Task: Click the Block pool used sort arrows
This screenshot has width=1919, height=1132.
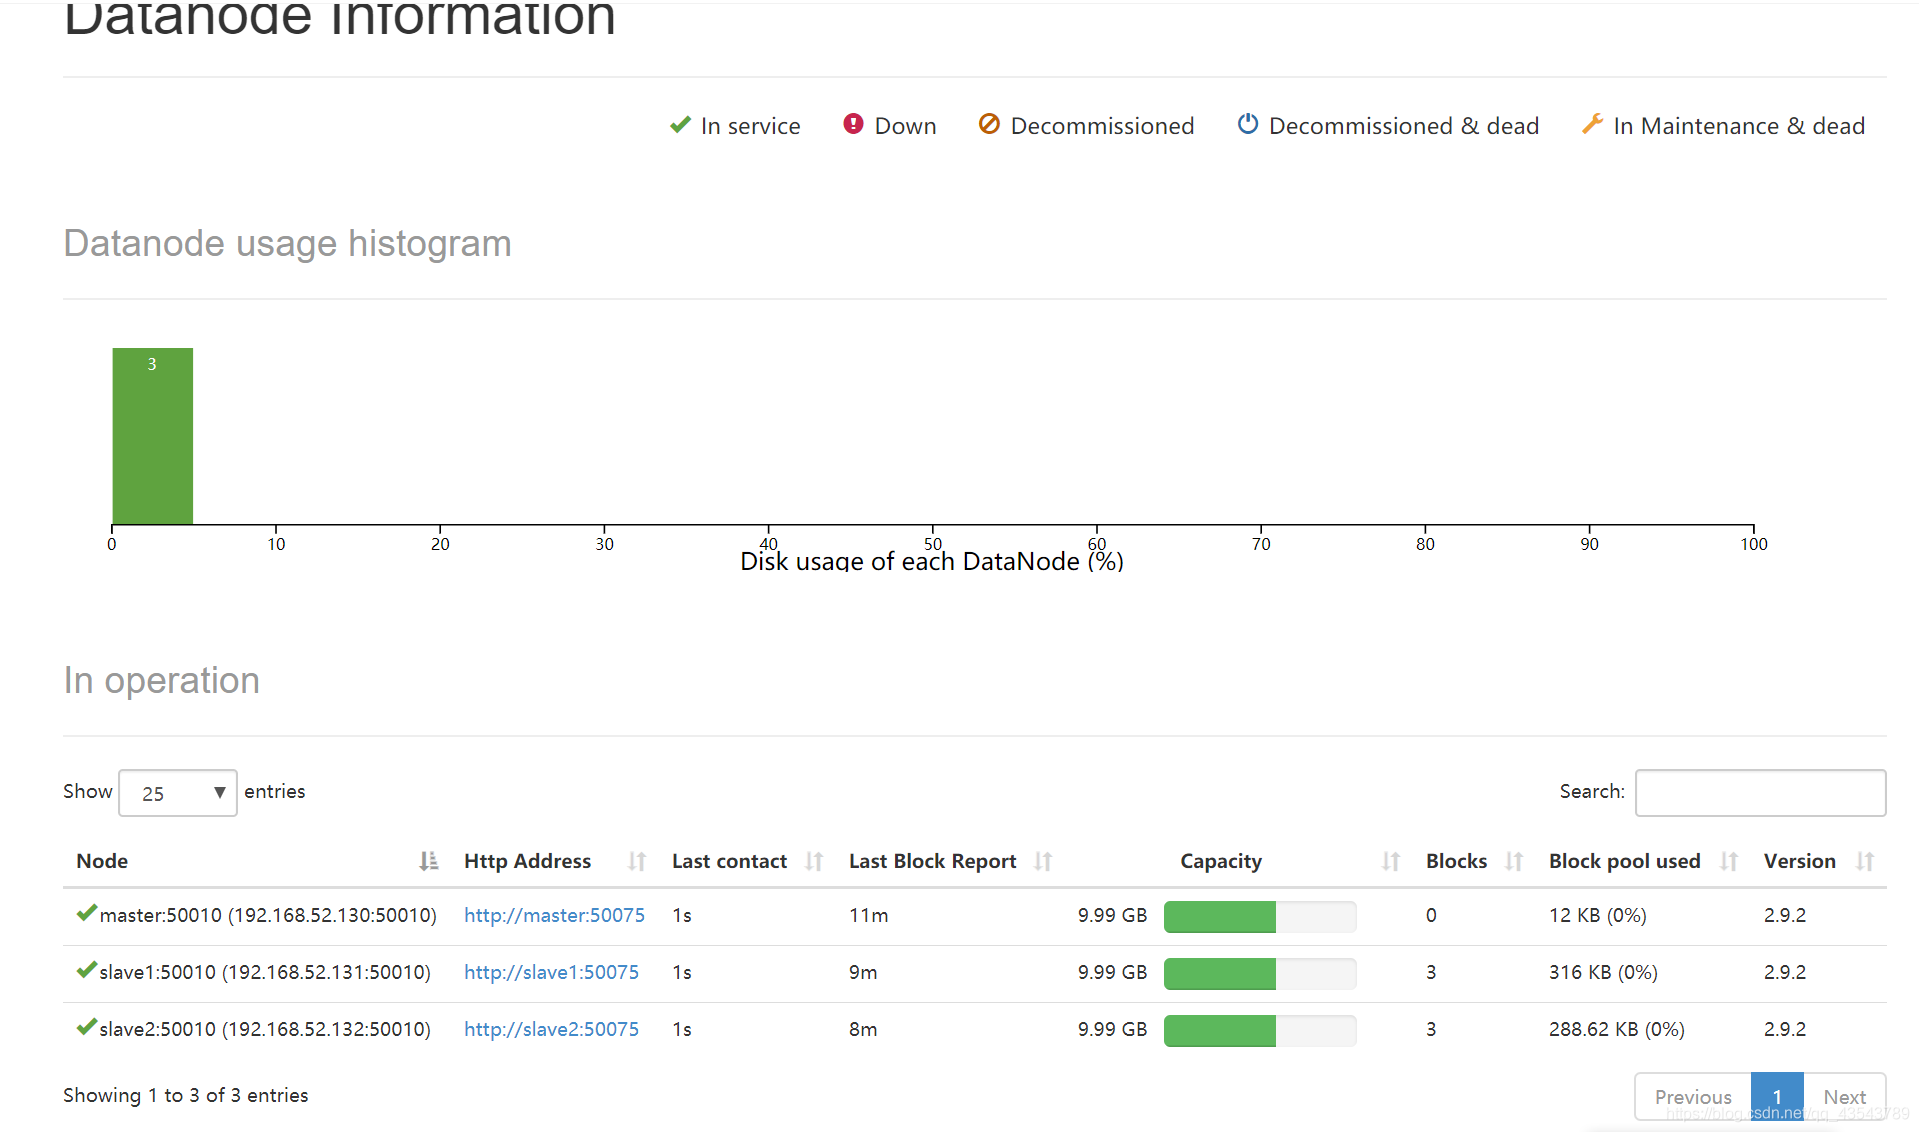Action: click(1728, 861)
